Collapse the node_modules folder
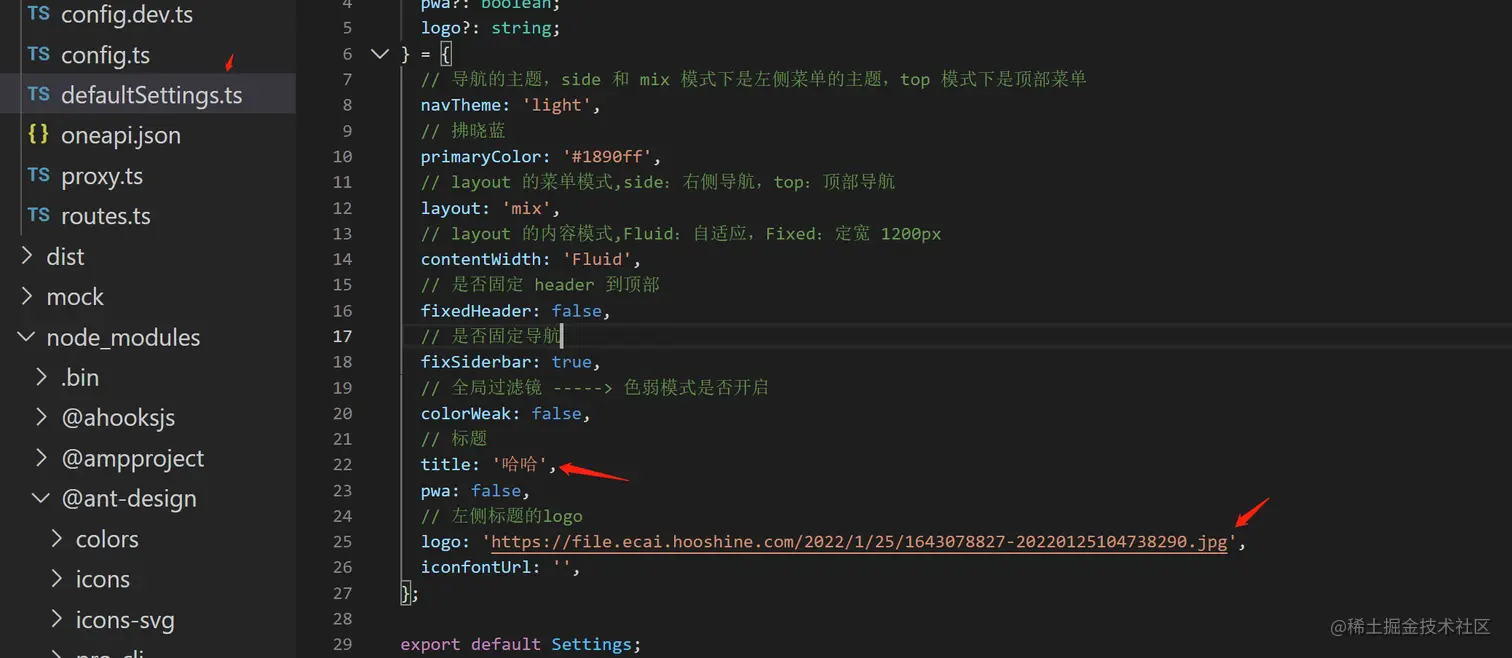1512x658 pixels. point(25,337)
